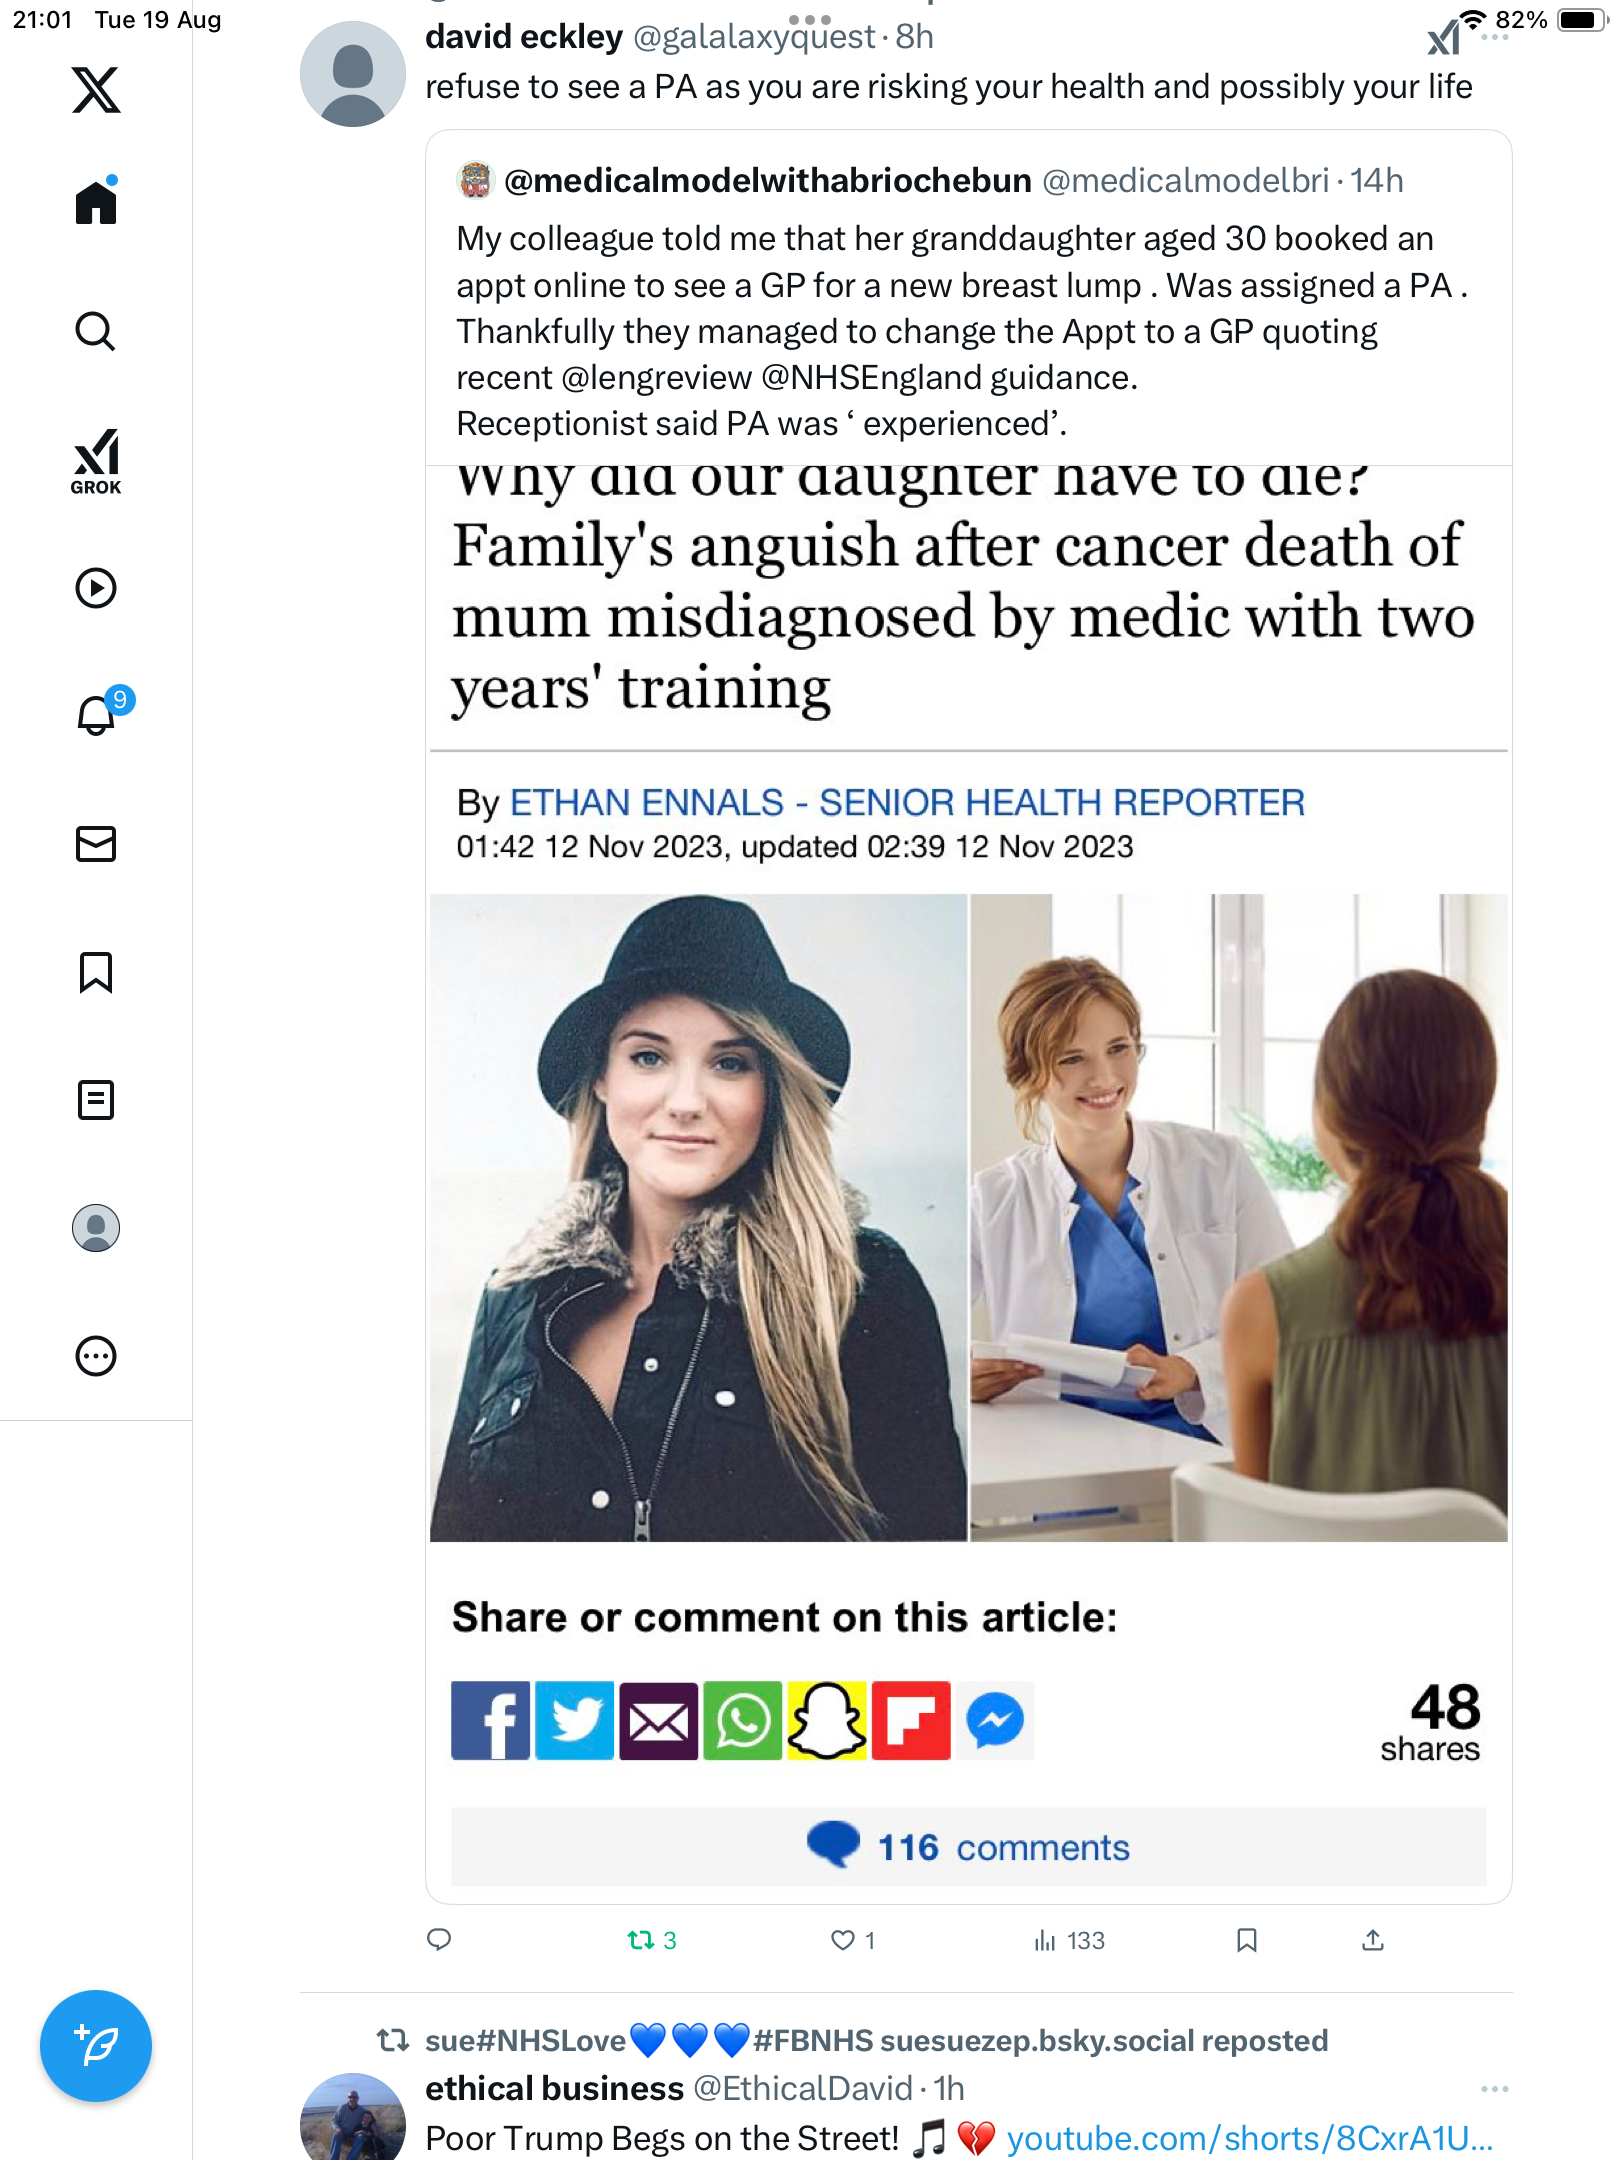The image size is (1620, 2160).
Task: Expand the More circle menu in the sidebar
Action: click(96, 1356)
